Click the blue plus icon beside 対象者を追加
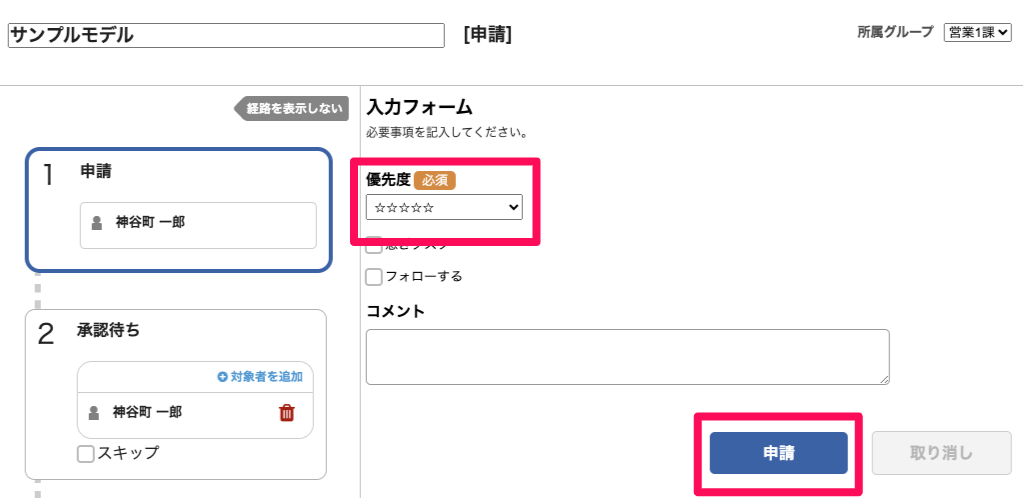The width and height of the screenshot is (1023, 498). pos(222,377)
